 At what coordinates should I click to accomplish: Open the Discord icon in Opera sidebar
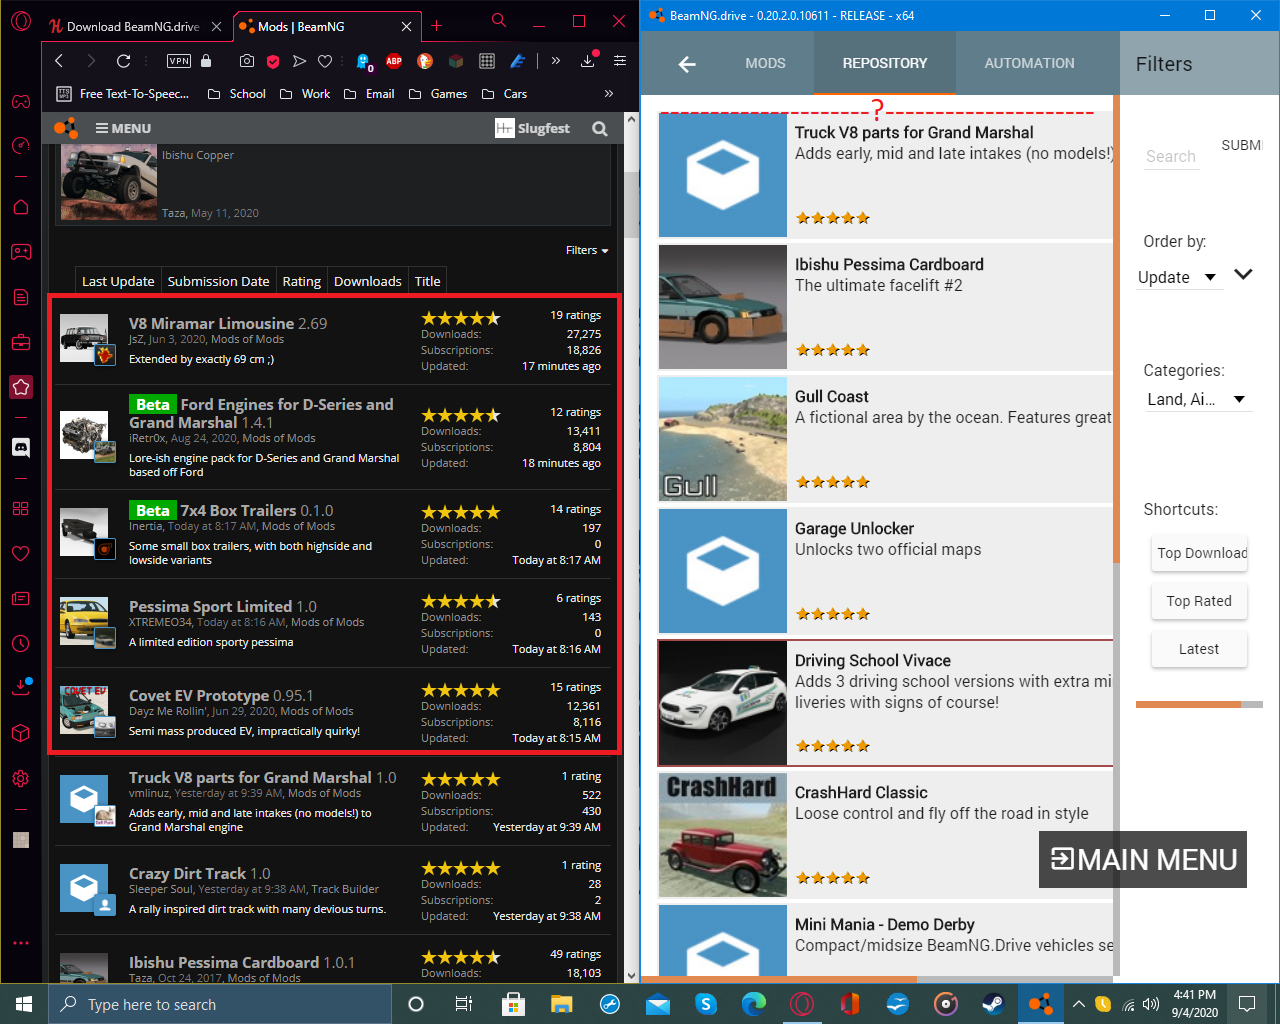tap(21, 447)
